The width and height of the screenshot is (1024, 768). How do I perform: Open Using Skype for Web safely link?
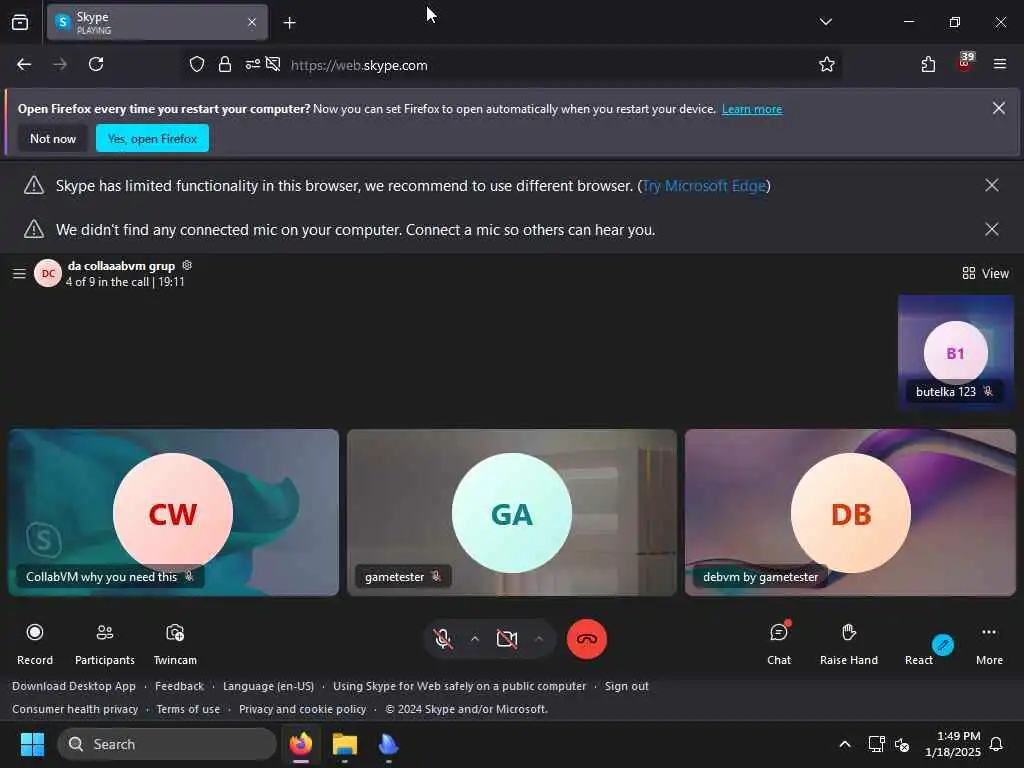point(460,686)
